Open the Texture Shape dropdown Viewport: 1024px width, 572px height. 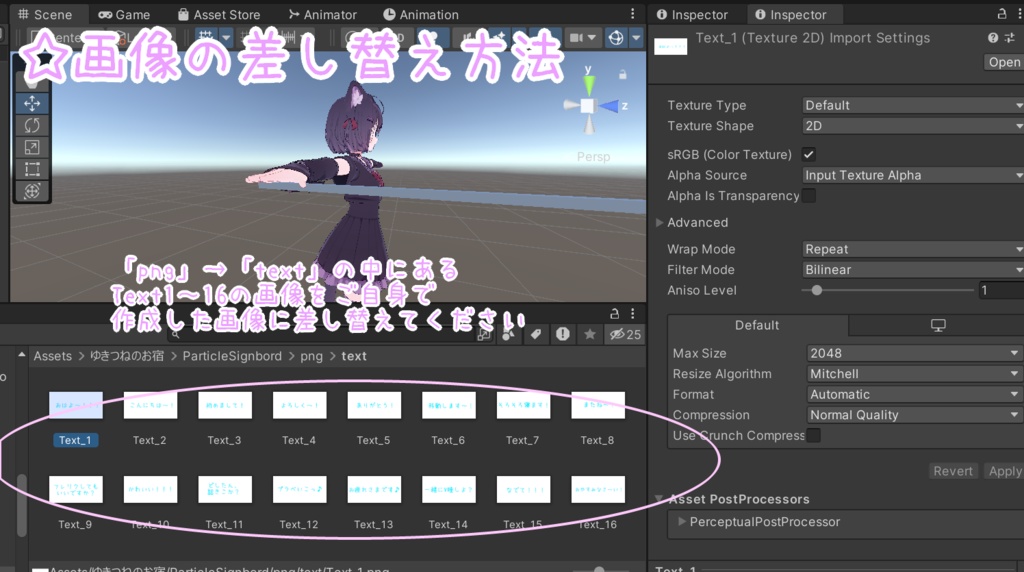coord(913,126)
